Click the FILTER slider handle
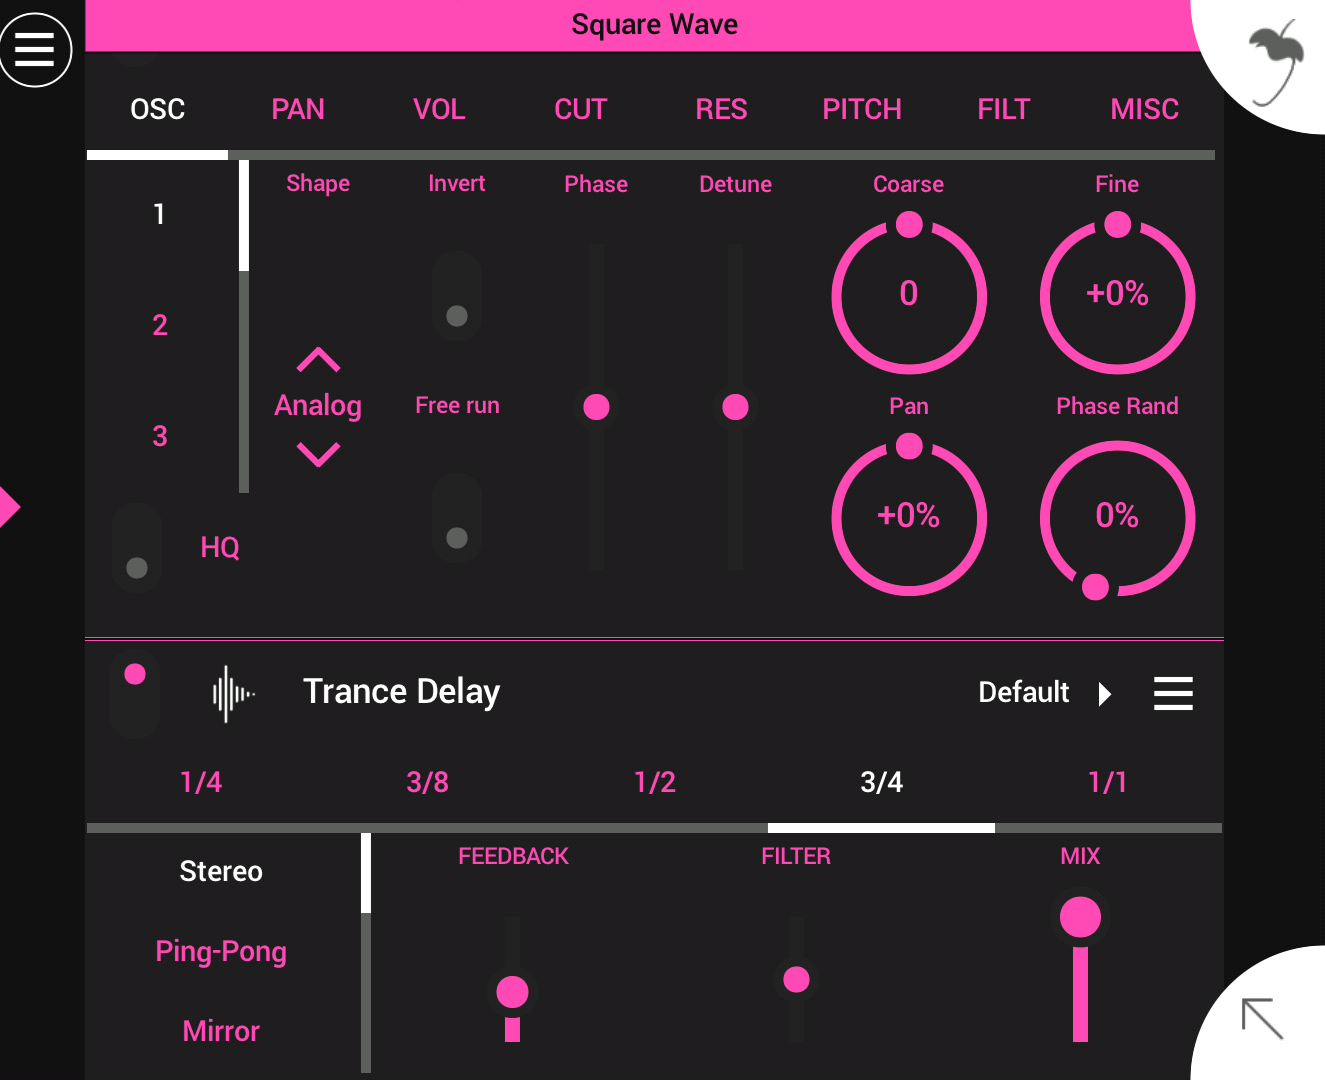The image size is (1325, 1080). point(796,979)
